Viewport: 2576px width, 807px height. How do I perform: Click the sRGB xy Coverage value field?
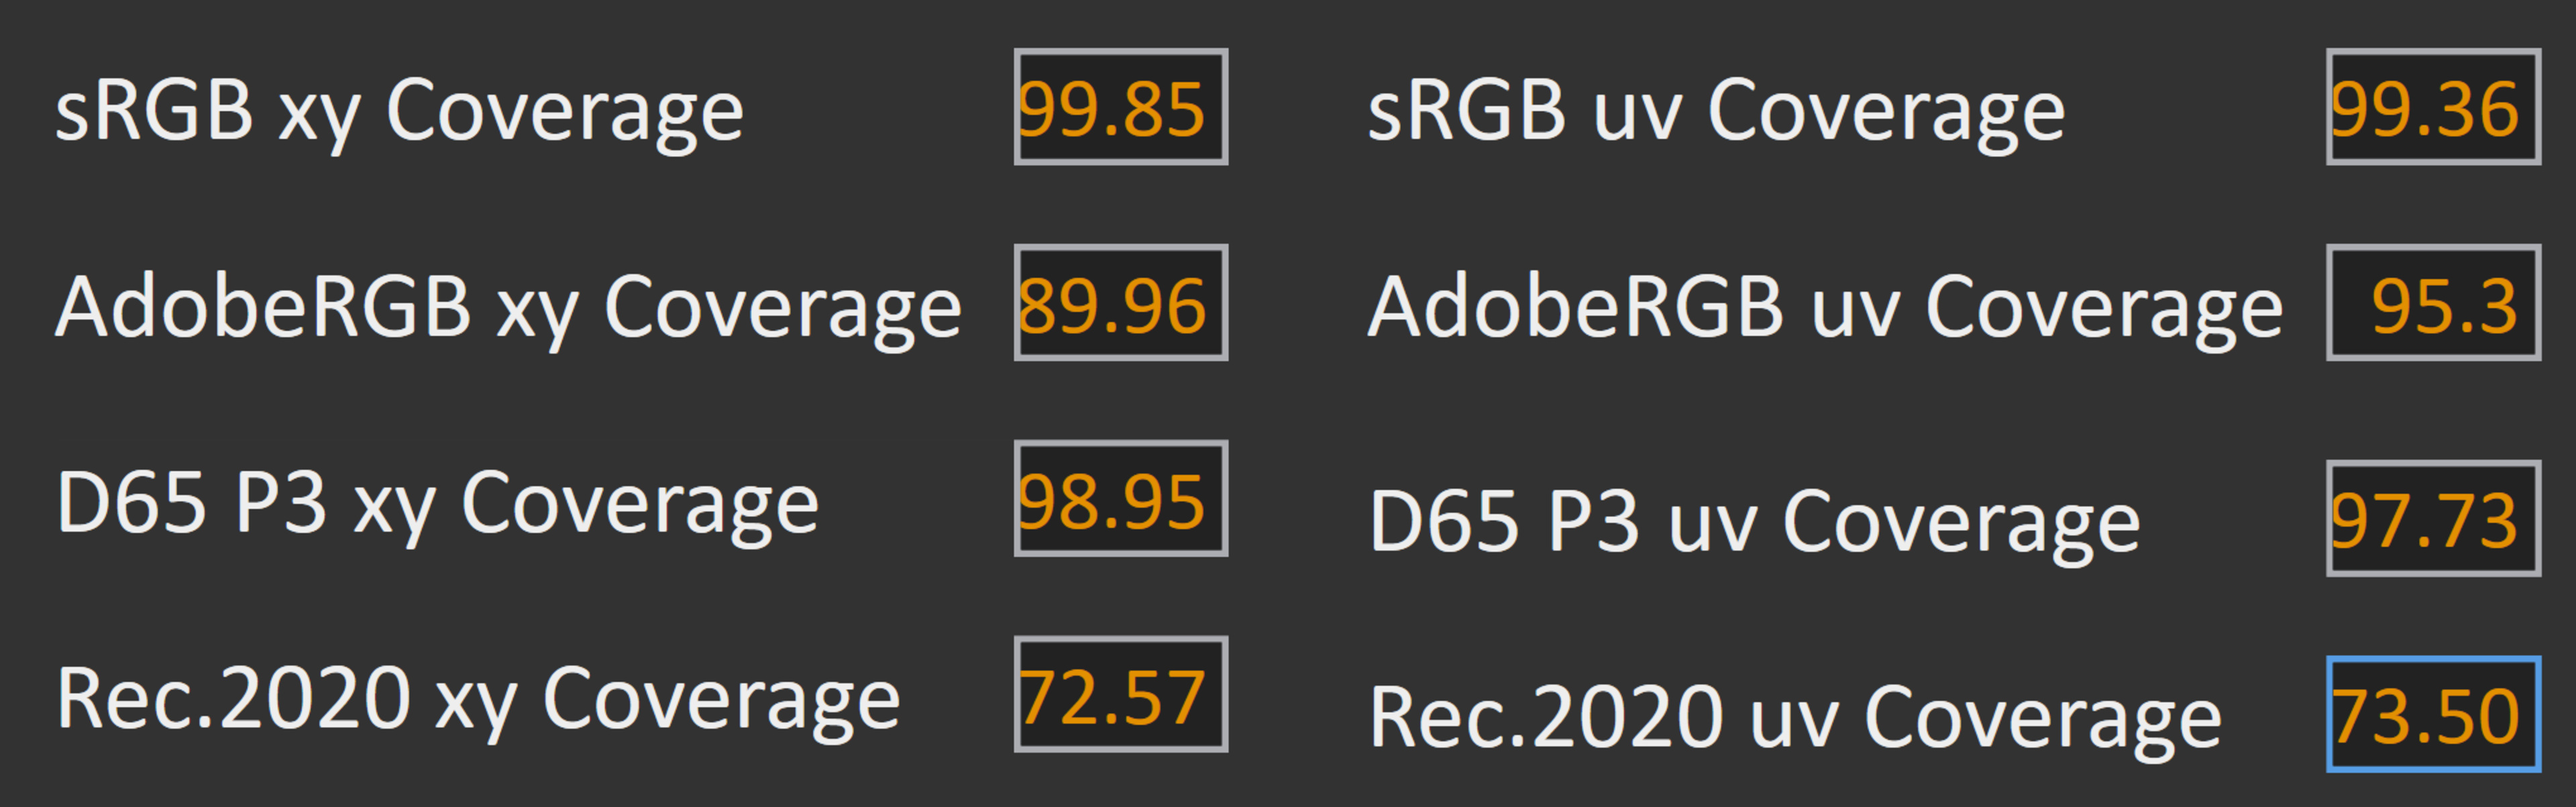(x=1120, y=107)
